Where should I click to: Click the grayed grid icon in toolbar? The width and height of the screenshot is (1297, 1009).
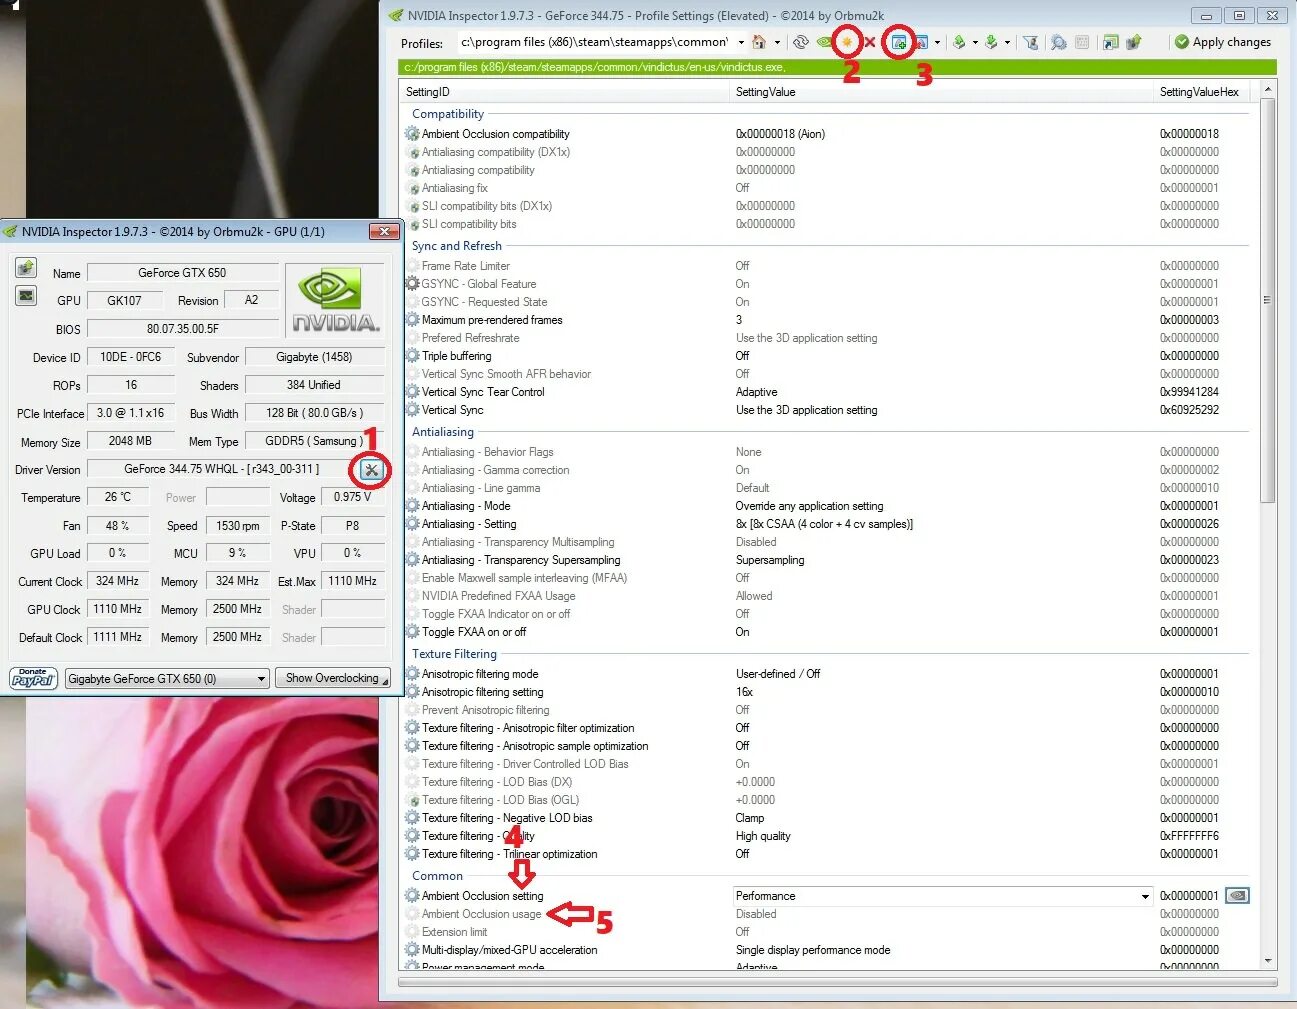pyautogui.click(x=1082, y=42)
